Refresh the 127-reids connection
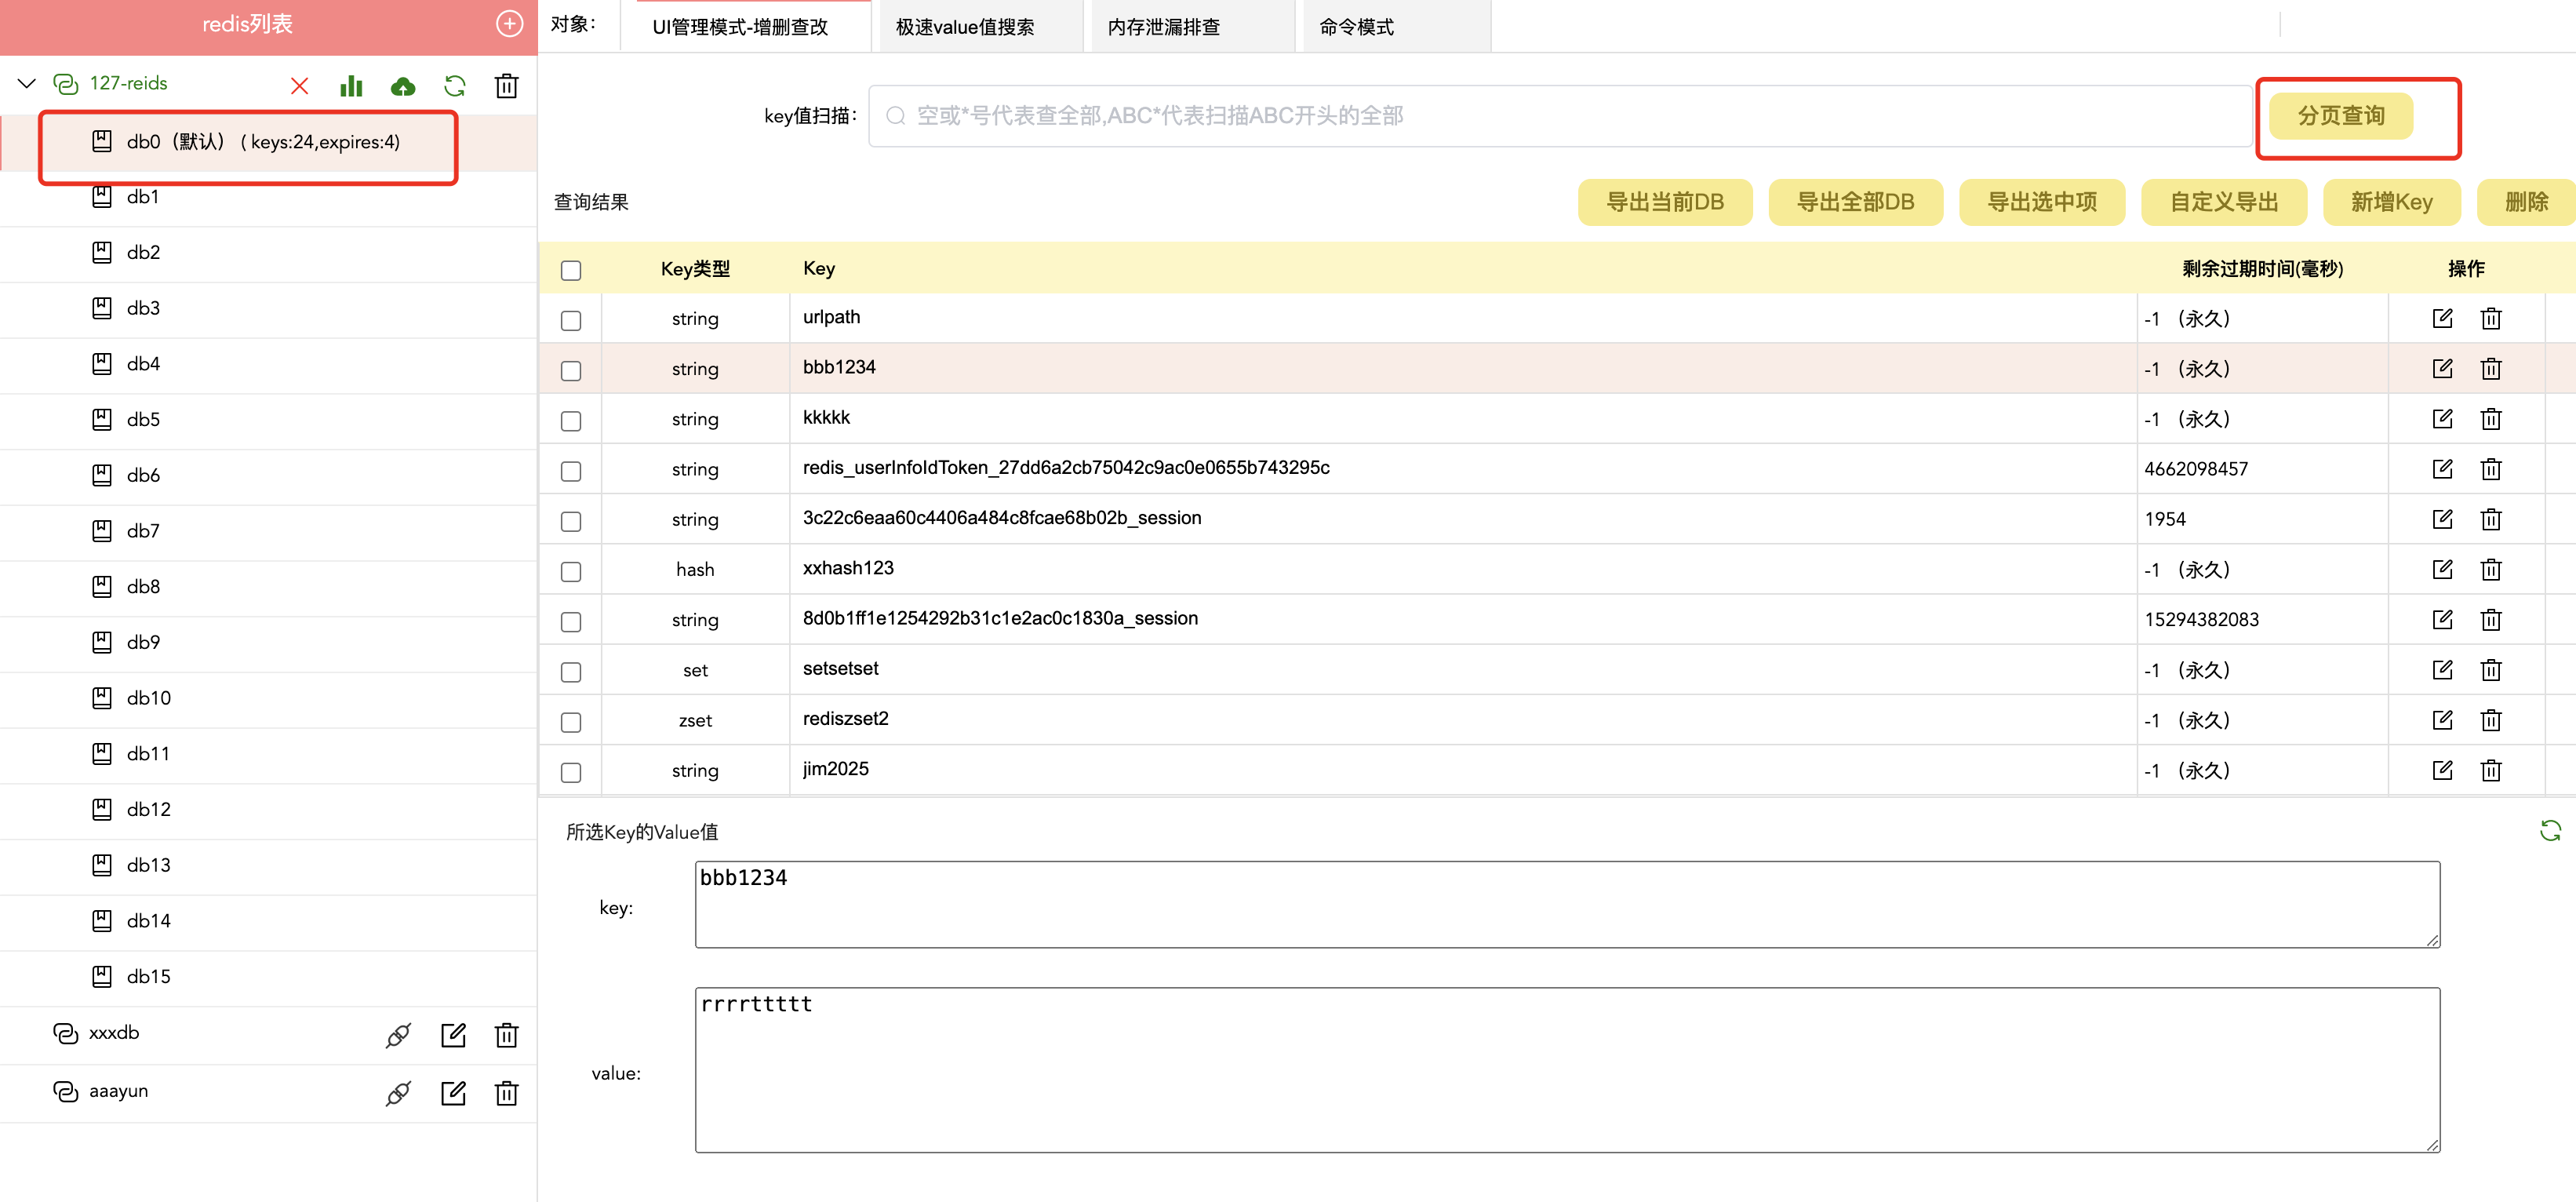2576x1202 pixels. [x=455, y=86]
